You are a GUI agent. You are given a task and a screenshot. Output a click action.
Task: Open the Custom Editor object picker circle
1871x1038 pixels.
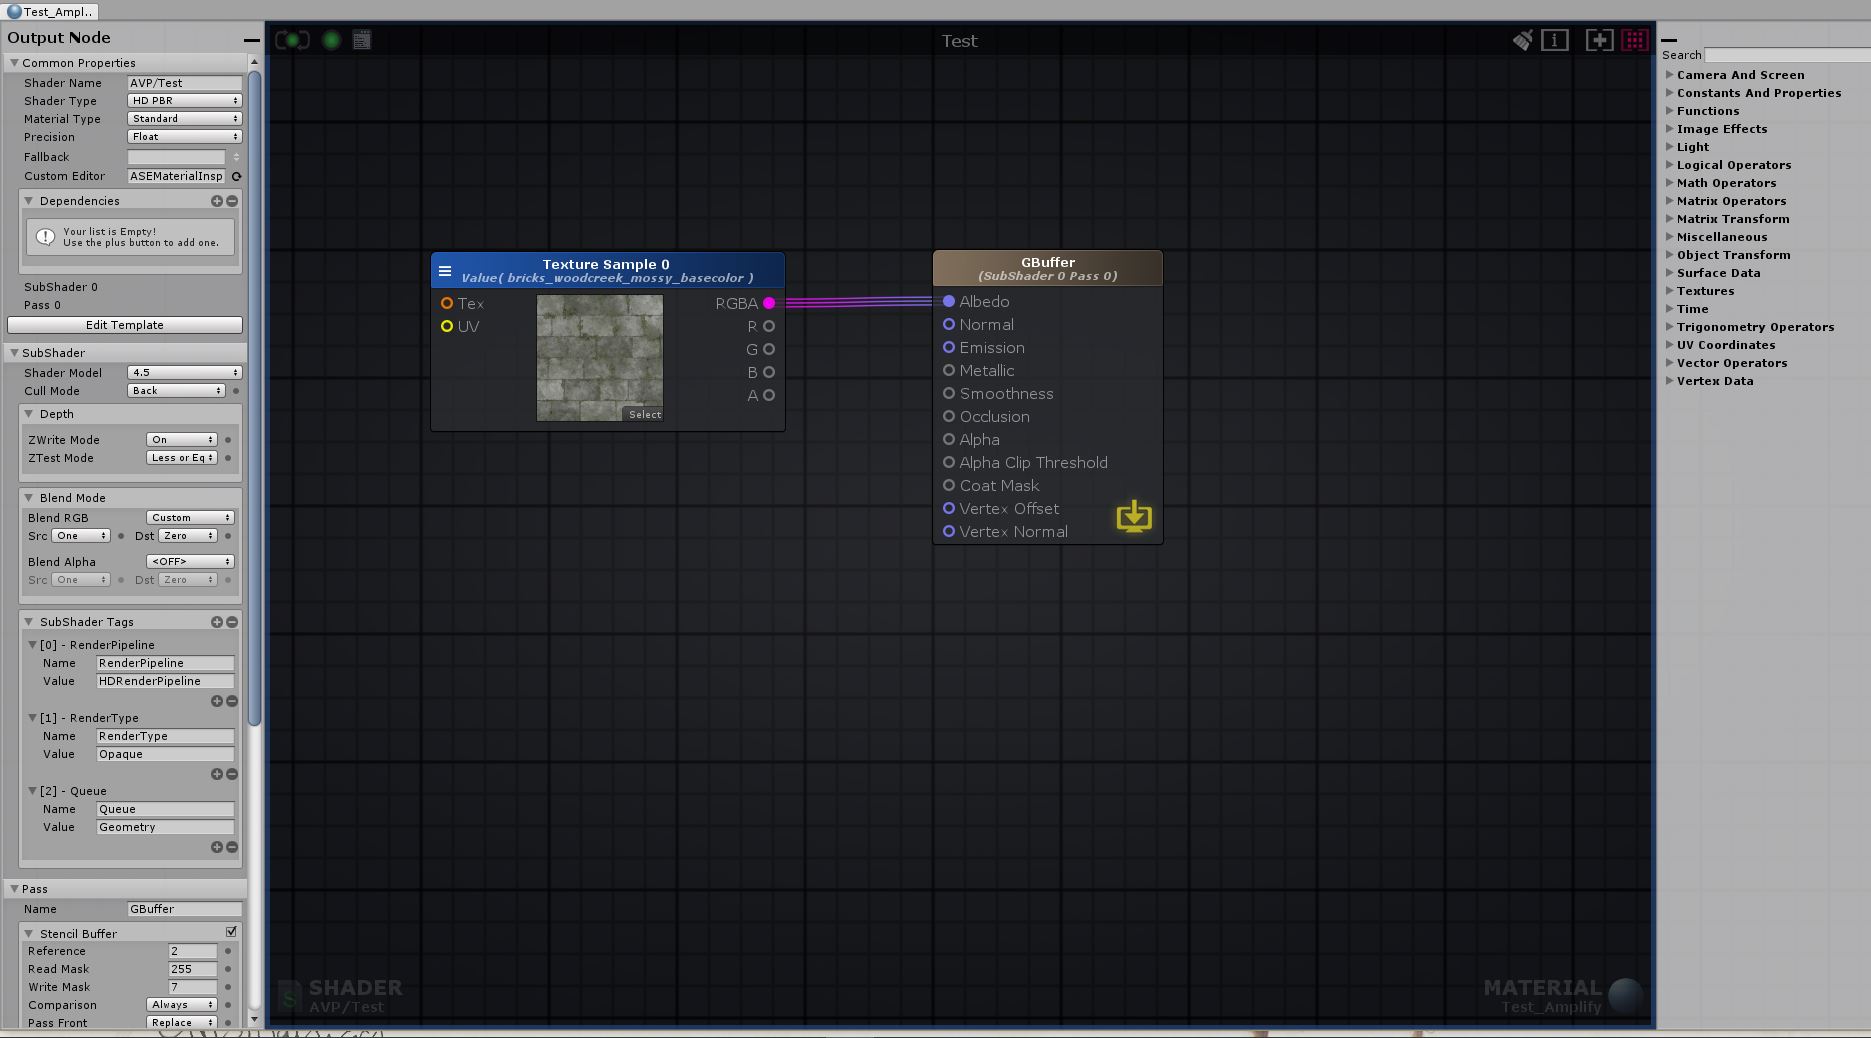236,176
